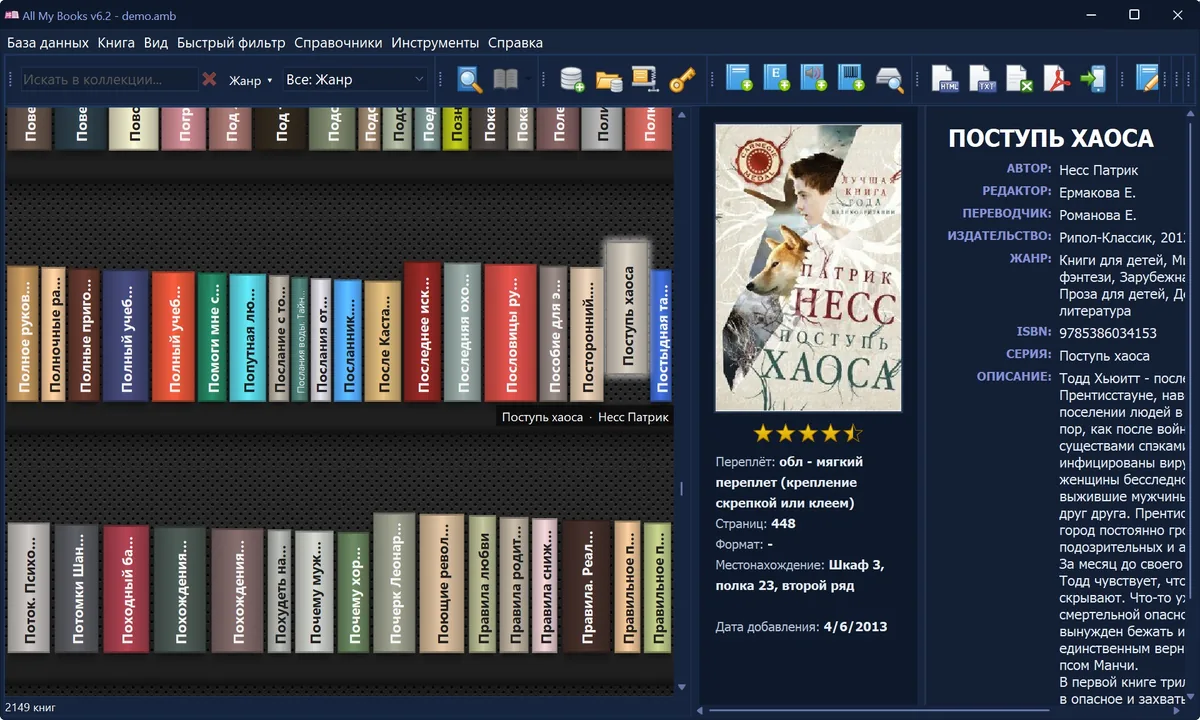Click the Поступь хаоса cover image
The image size is (1200, 720).
(x=808, y=267)
